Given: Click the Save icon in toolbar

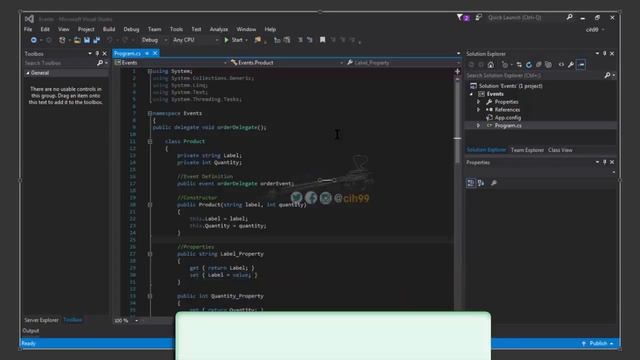Looking at the screenshot, I should pos(87,40).
